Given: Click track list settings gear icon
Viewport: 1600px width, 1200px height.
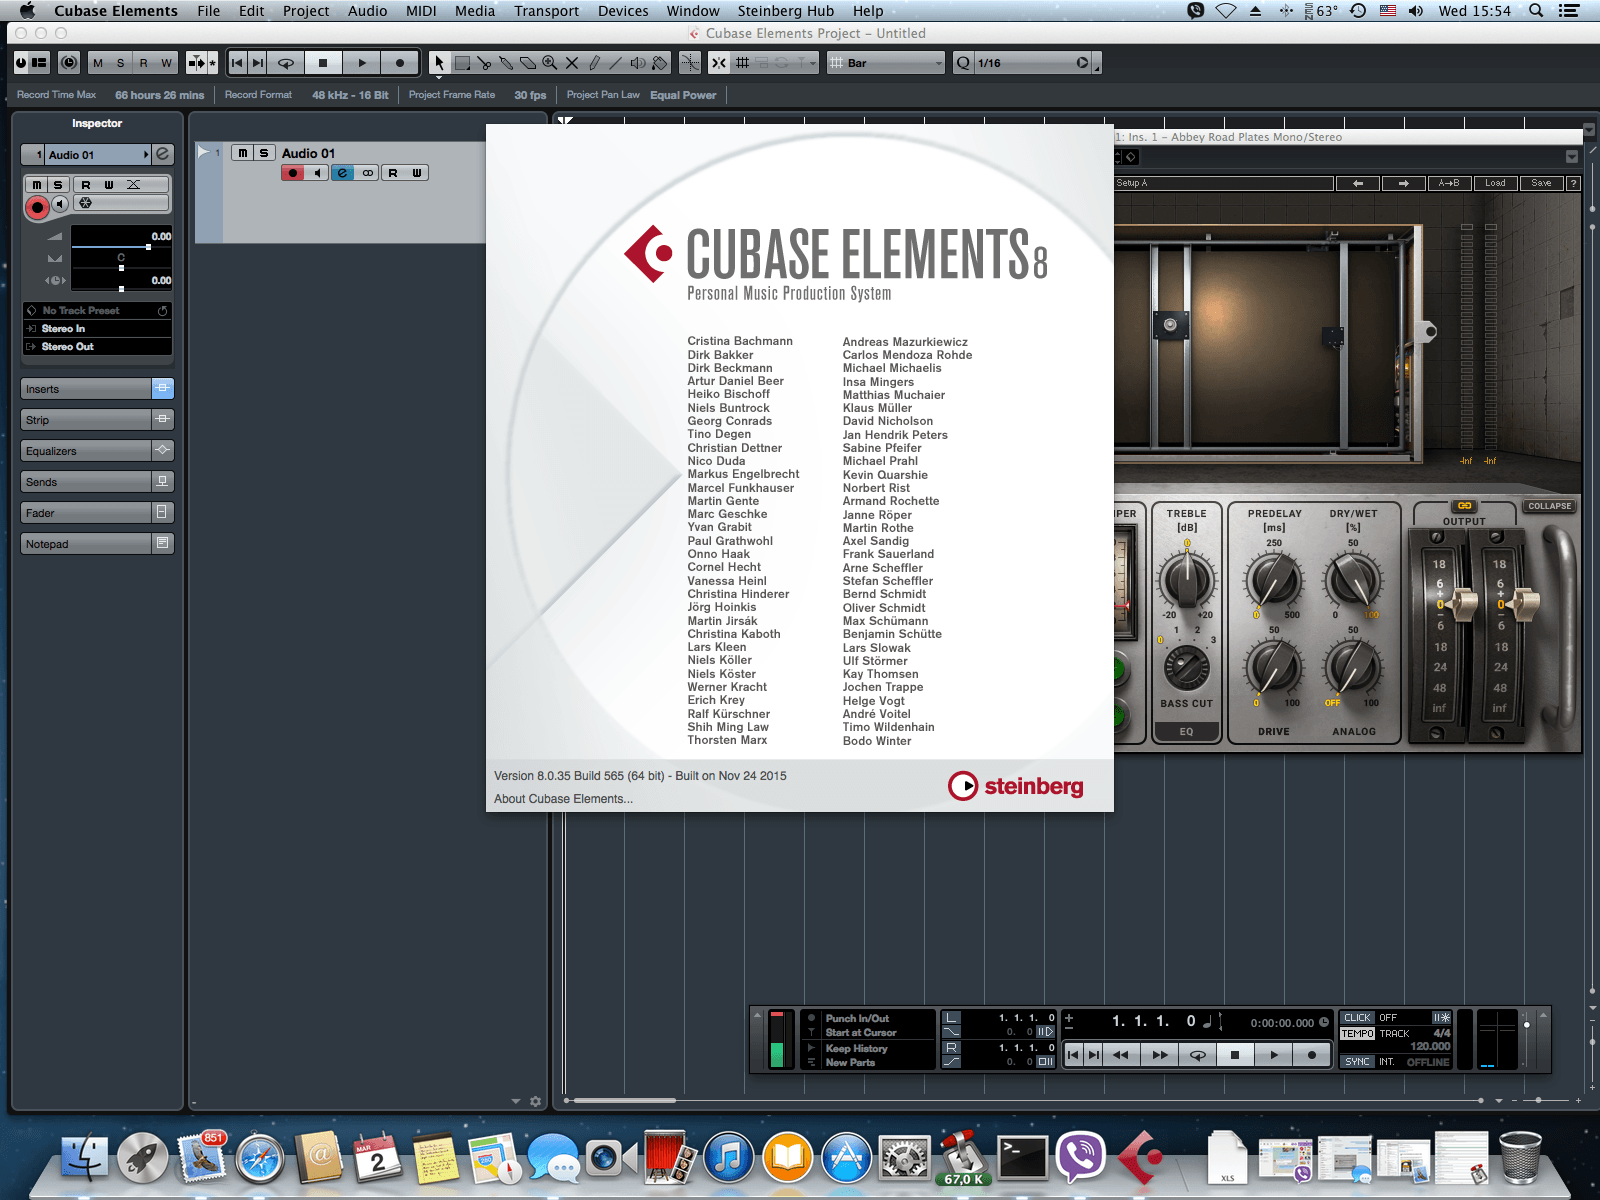Looking at the screenshot, I should pos(535,1102).
